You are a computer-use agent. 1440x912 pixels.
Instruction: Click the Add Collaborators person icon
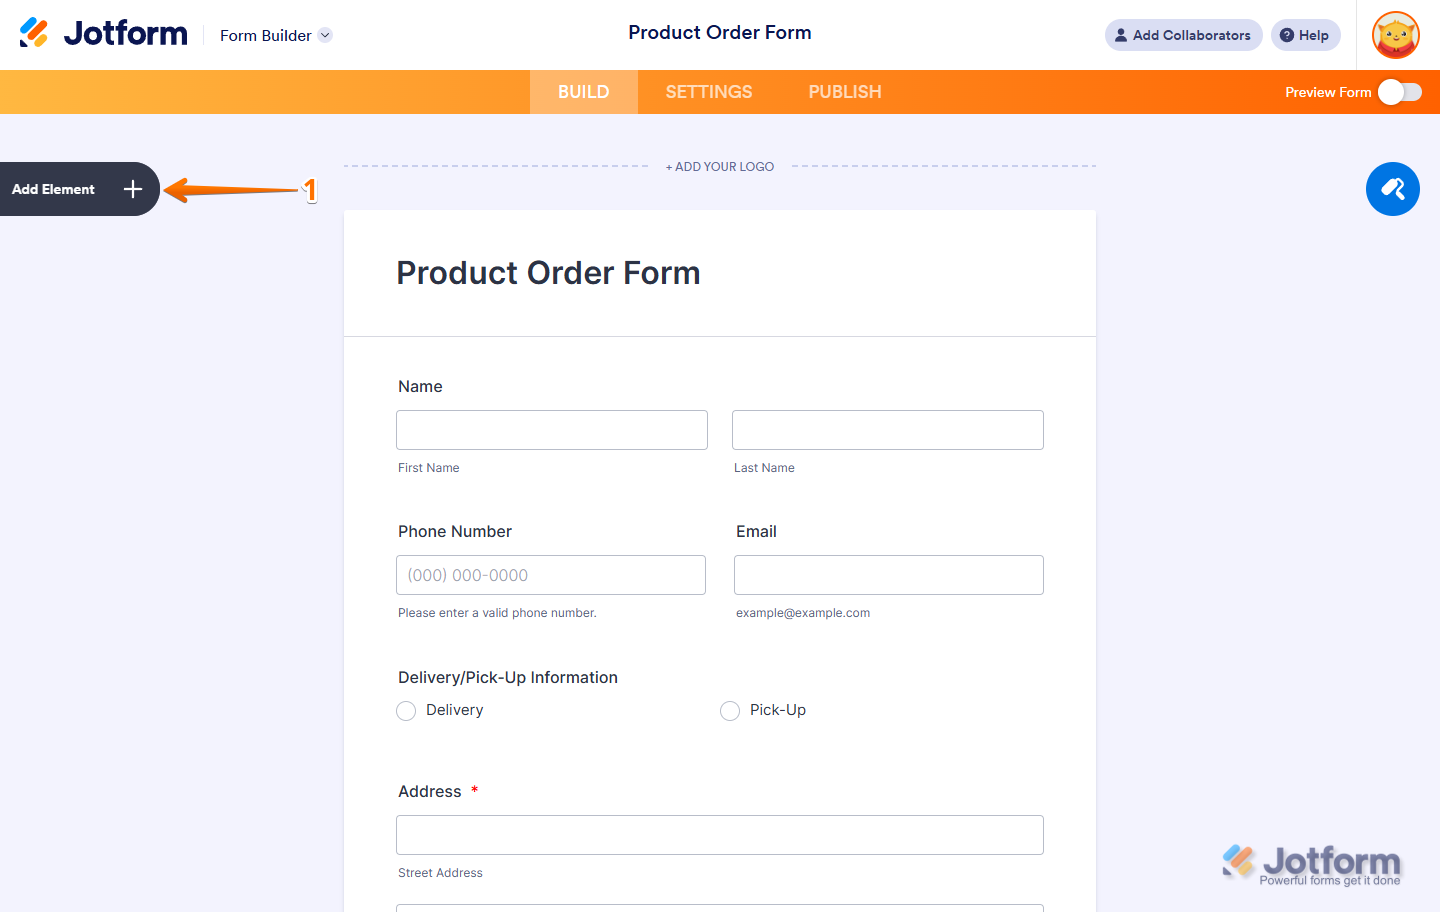1121,35
